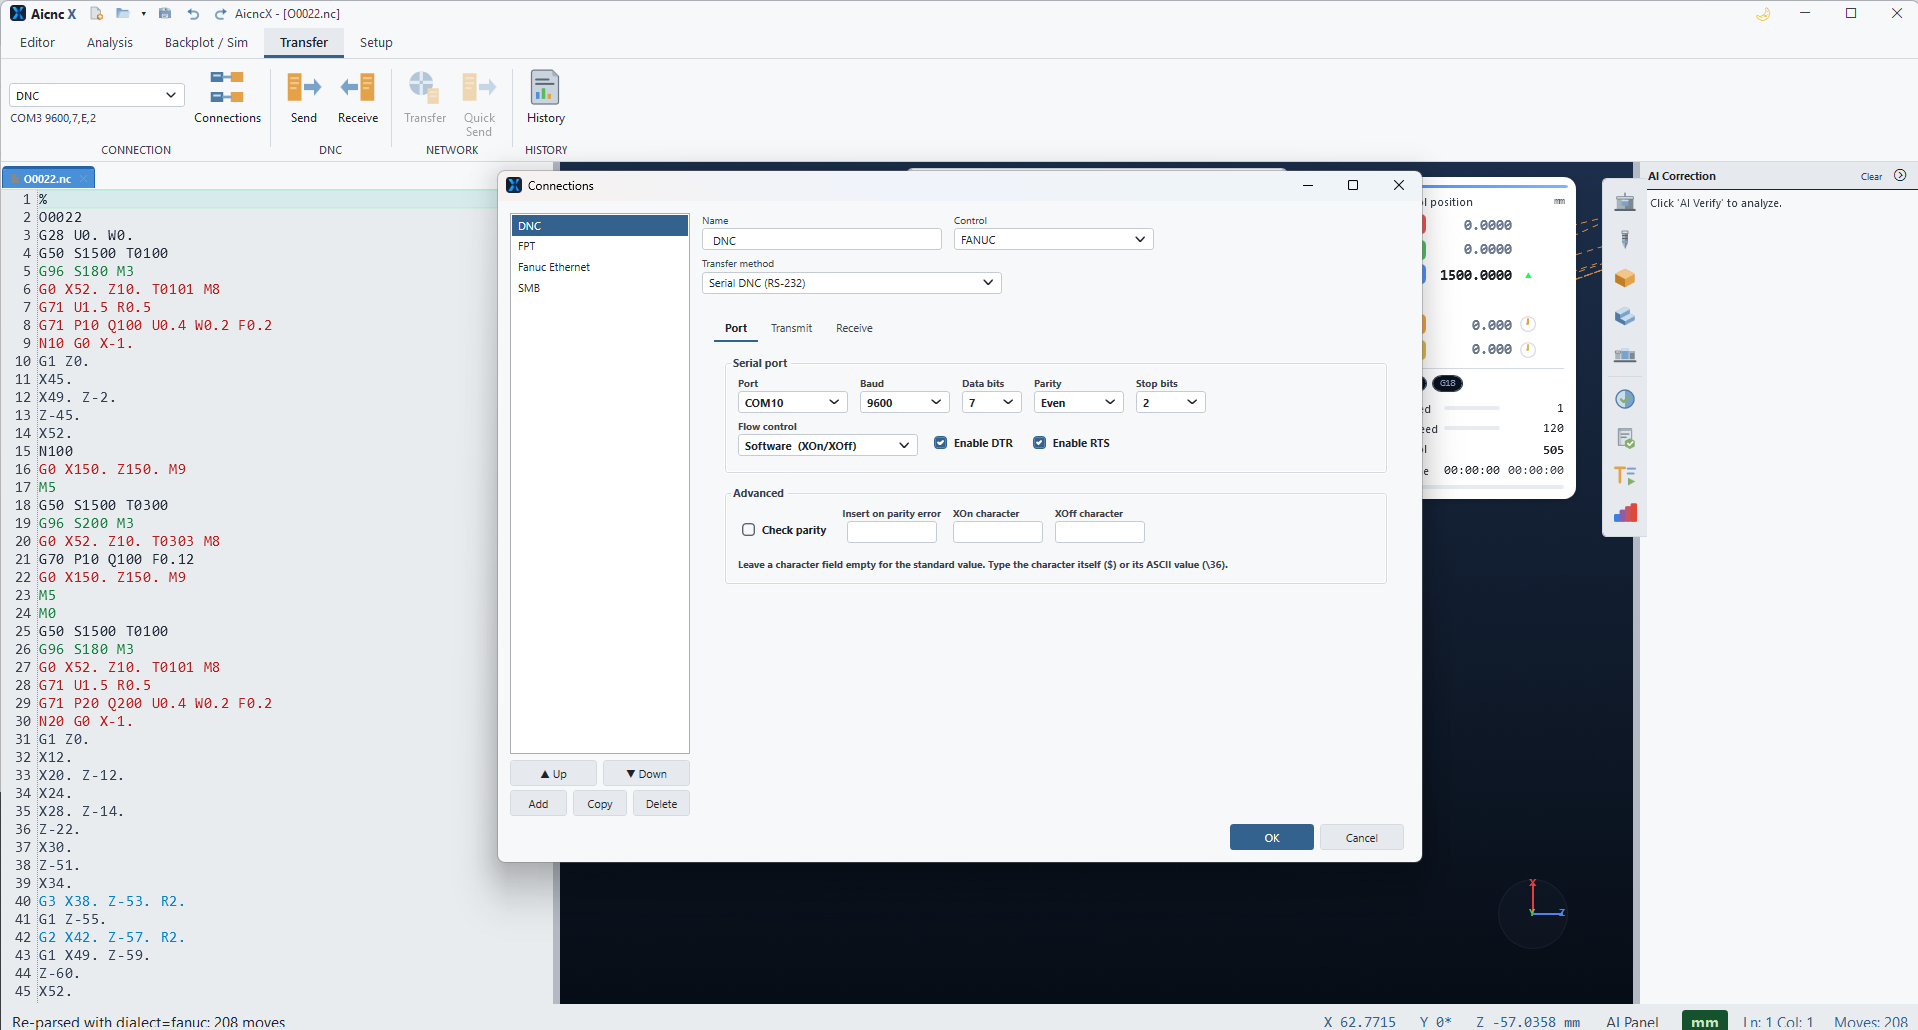Open the Transfer method Serial DNC dropdown
The image size is (1918, 1030).
click(851, 283)
